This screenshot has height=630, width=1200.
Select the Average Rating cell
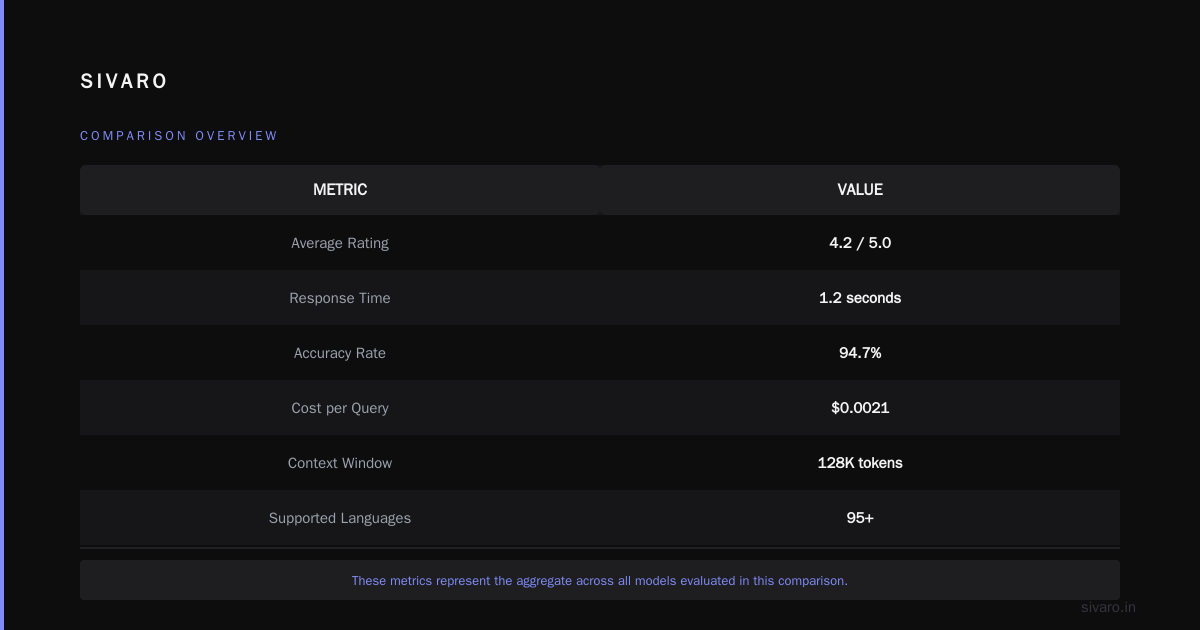point(340,243)
